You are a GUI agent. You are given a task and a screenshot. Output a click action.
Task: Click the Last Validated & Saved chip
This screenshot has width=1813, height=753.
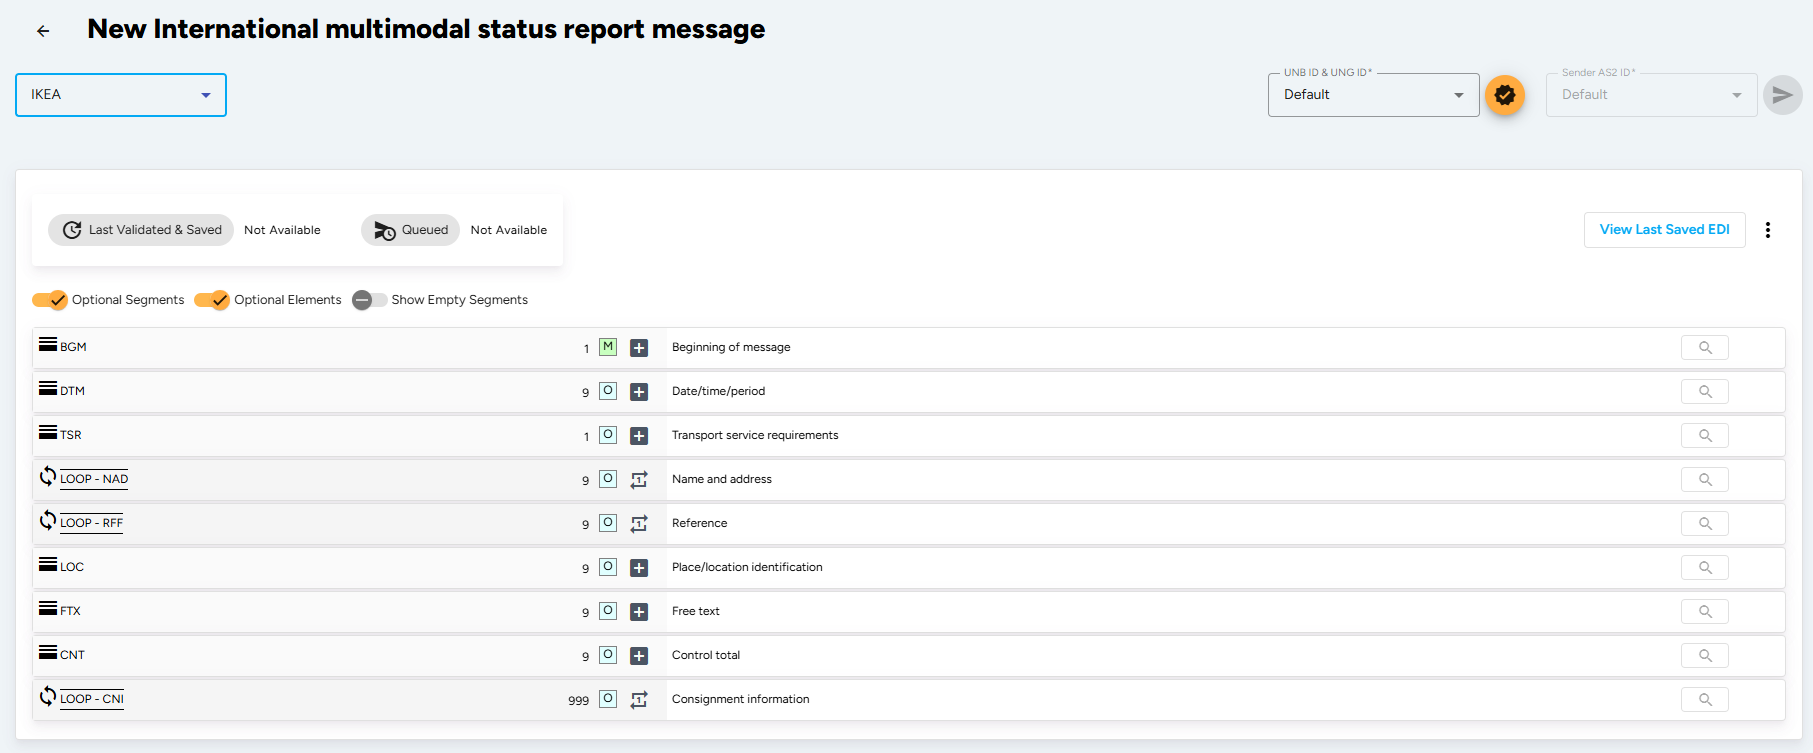[141, 230]
